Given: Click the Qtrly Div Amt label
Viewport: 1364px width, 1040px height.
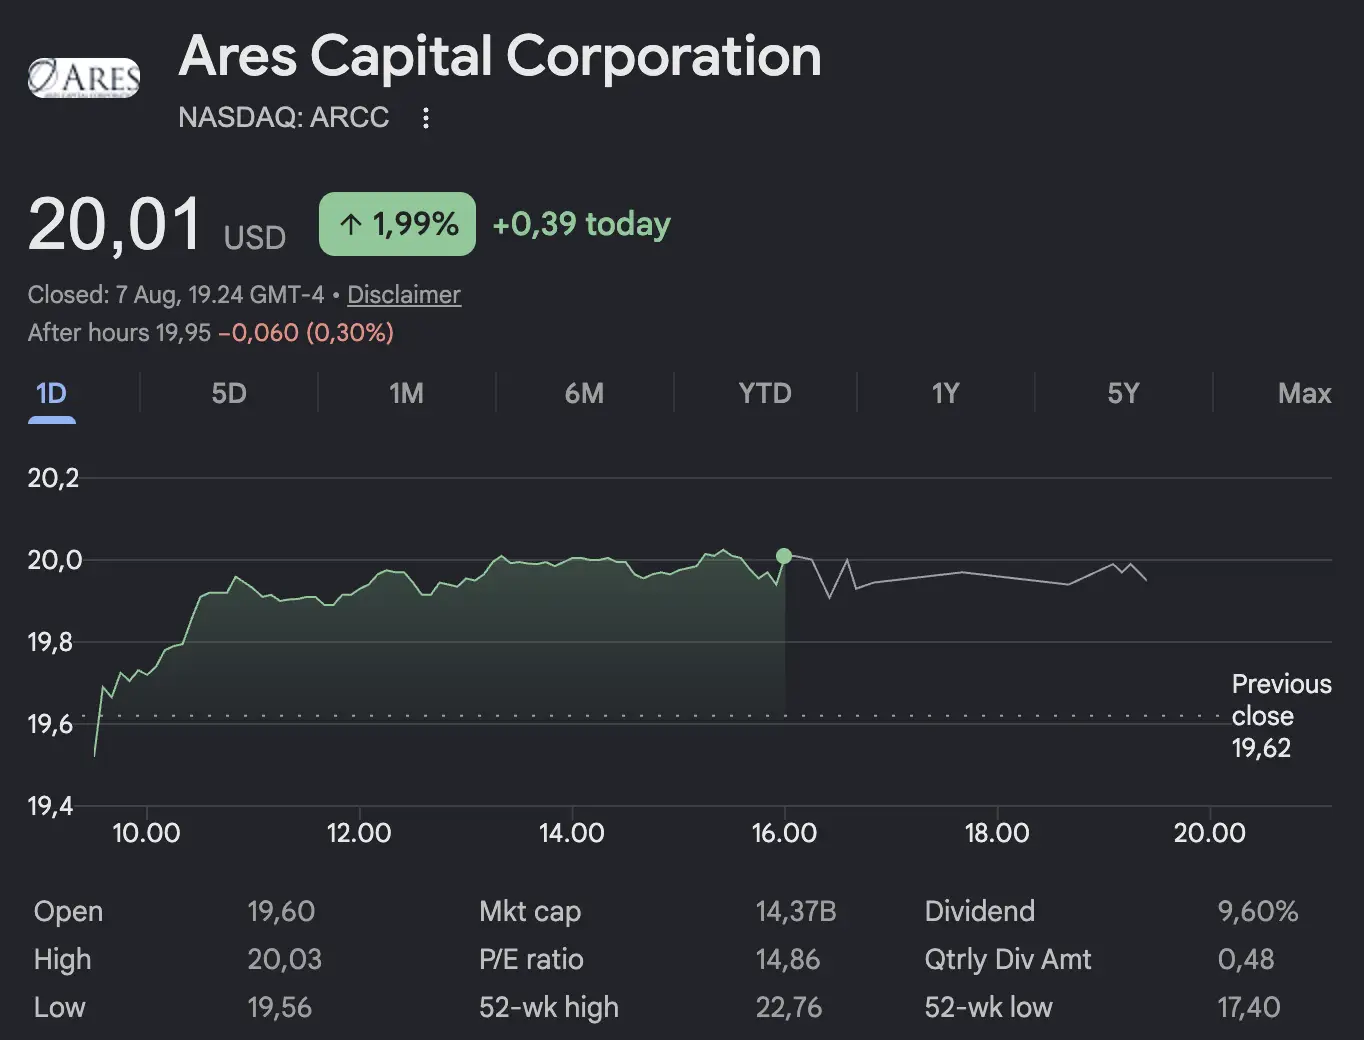Looking at the screenshot, I should coord(1008,959).
